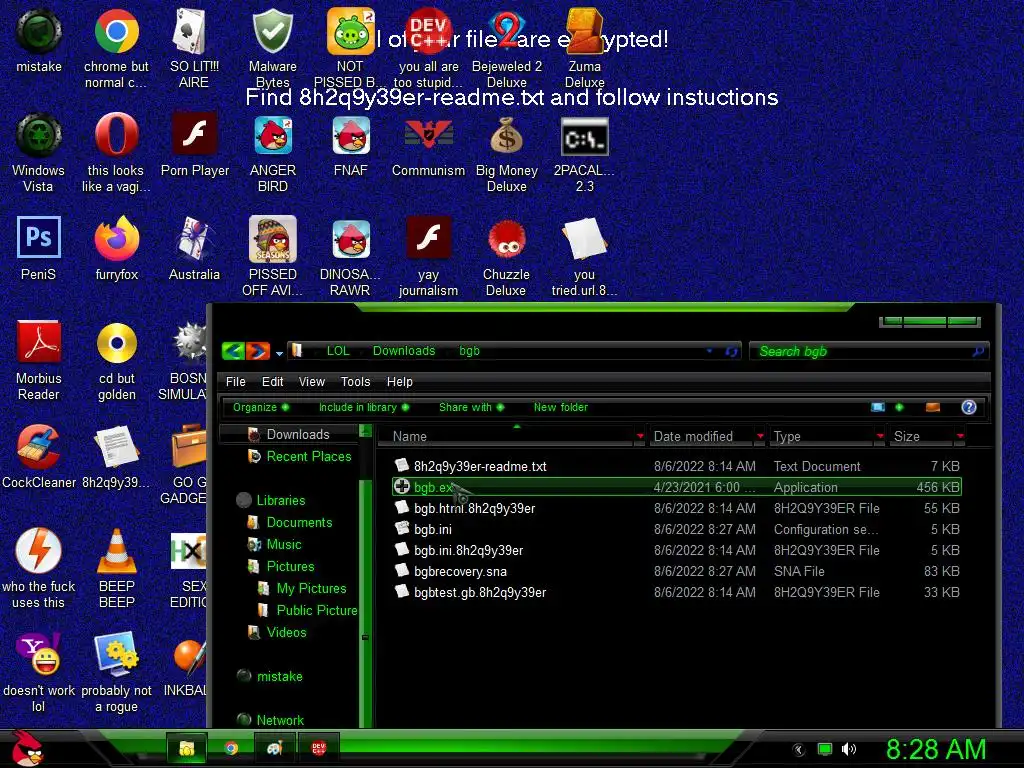The height and width of the screenshot is (768, 1024).
Task: Go back with the green arrow
Action: [x=233, y=351]
